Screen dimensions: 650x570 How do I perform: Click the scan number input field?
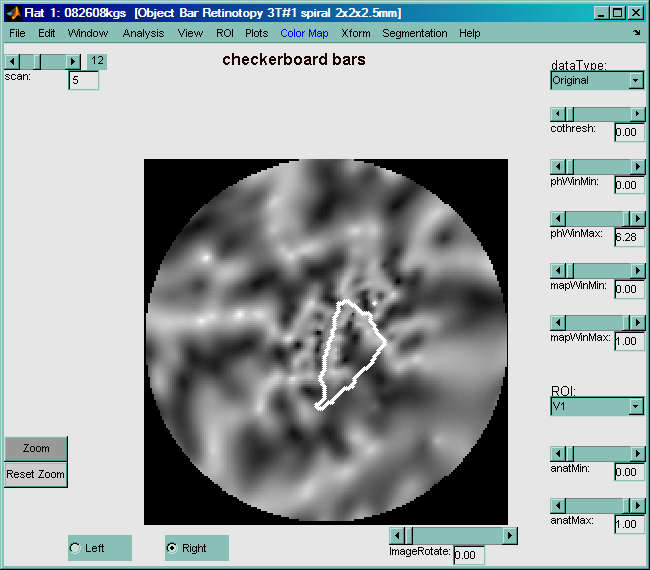83,80
